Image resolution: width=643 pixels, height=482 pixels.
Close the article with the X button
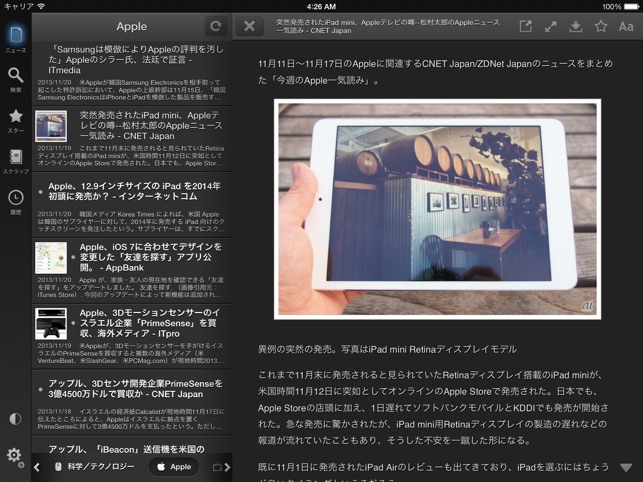pos(249,26)
